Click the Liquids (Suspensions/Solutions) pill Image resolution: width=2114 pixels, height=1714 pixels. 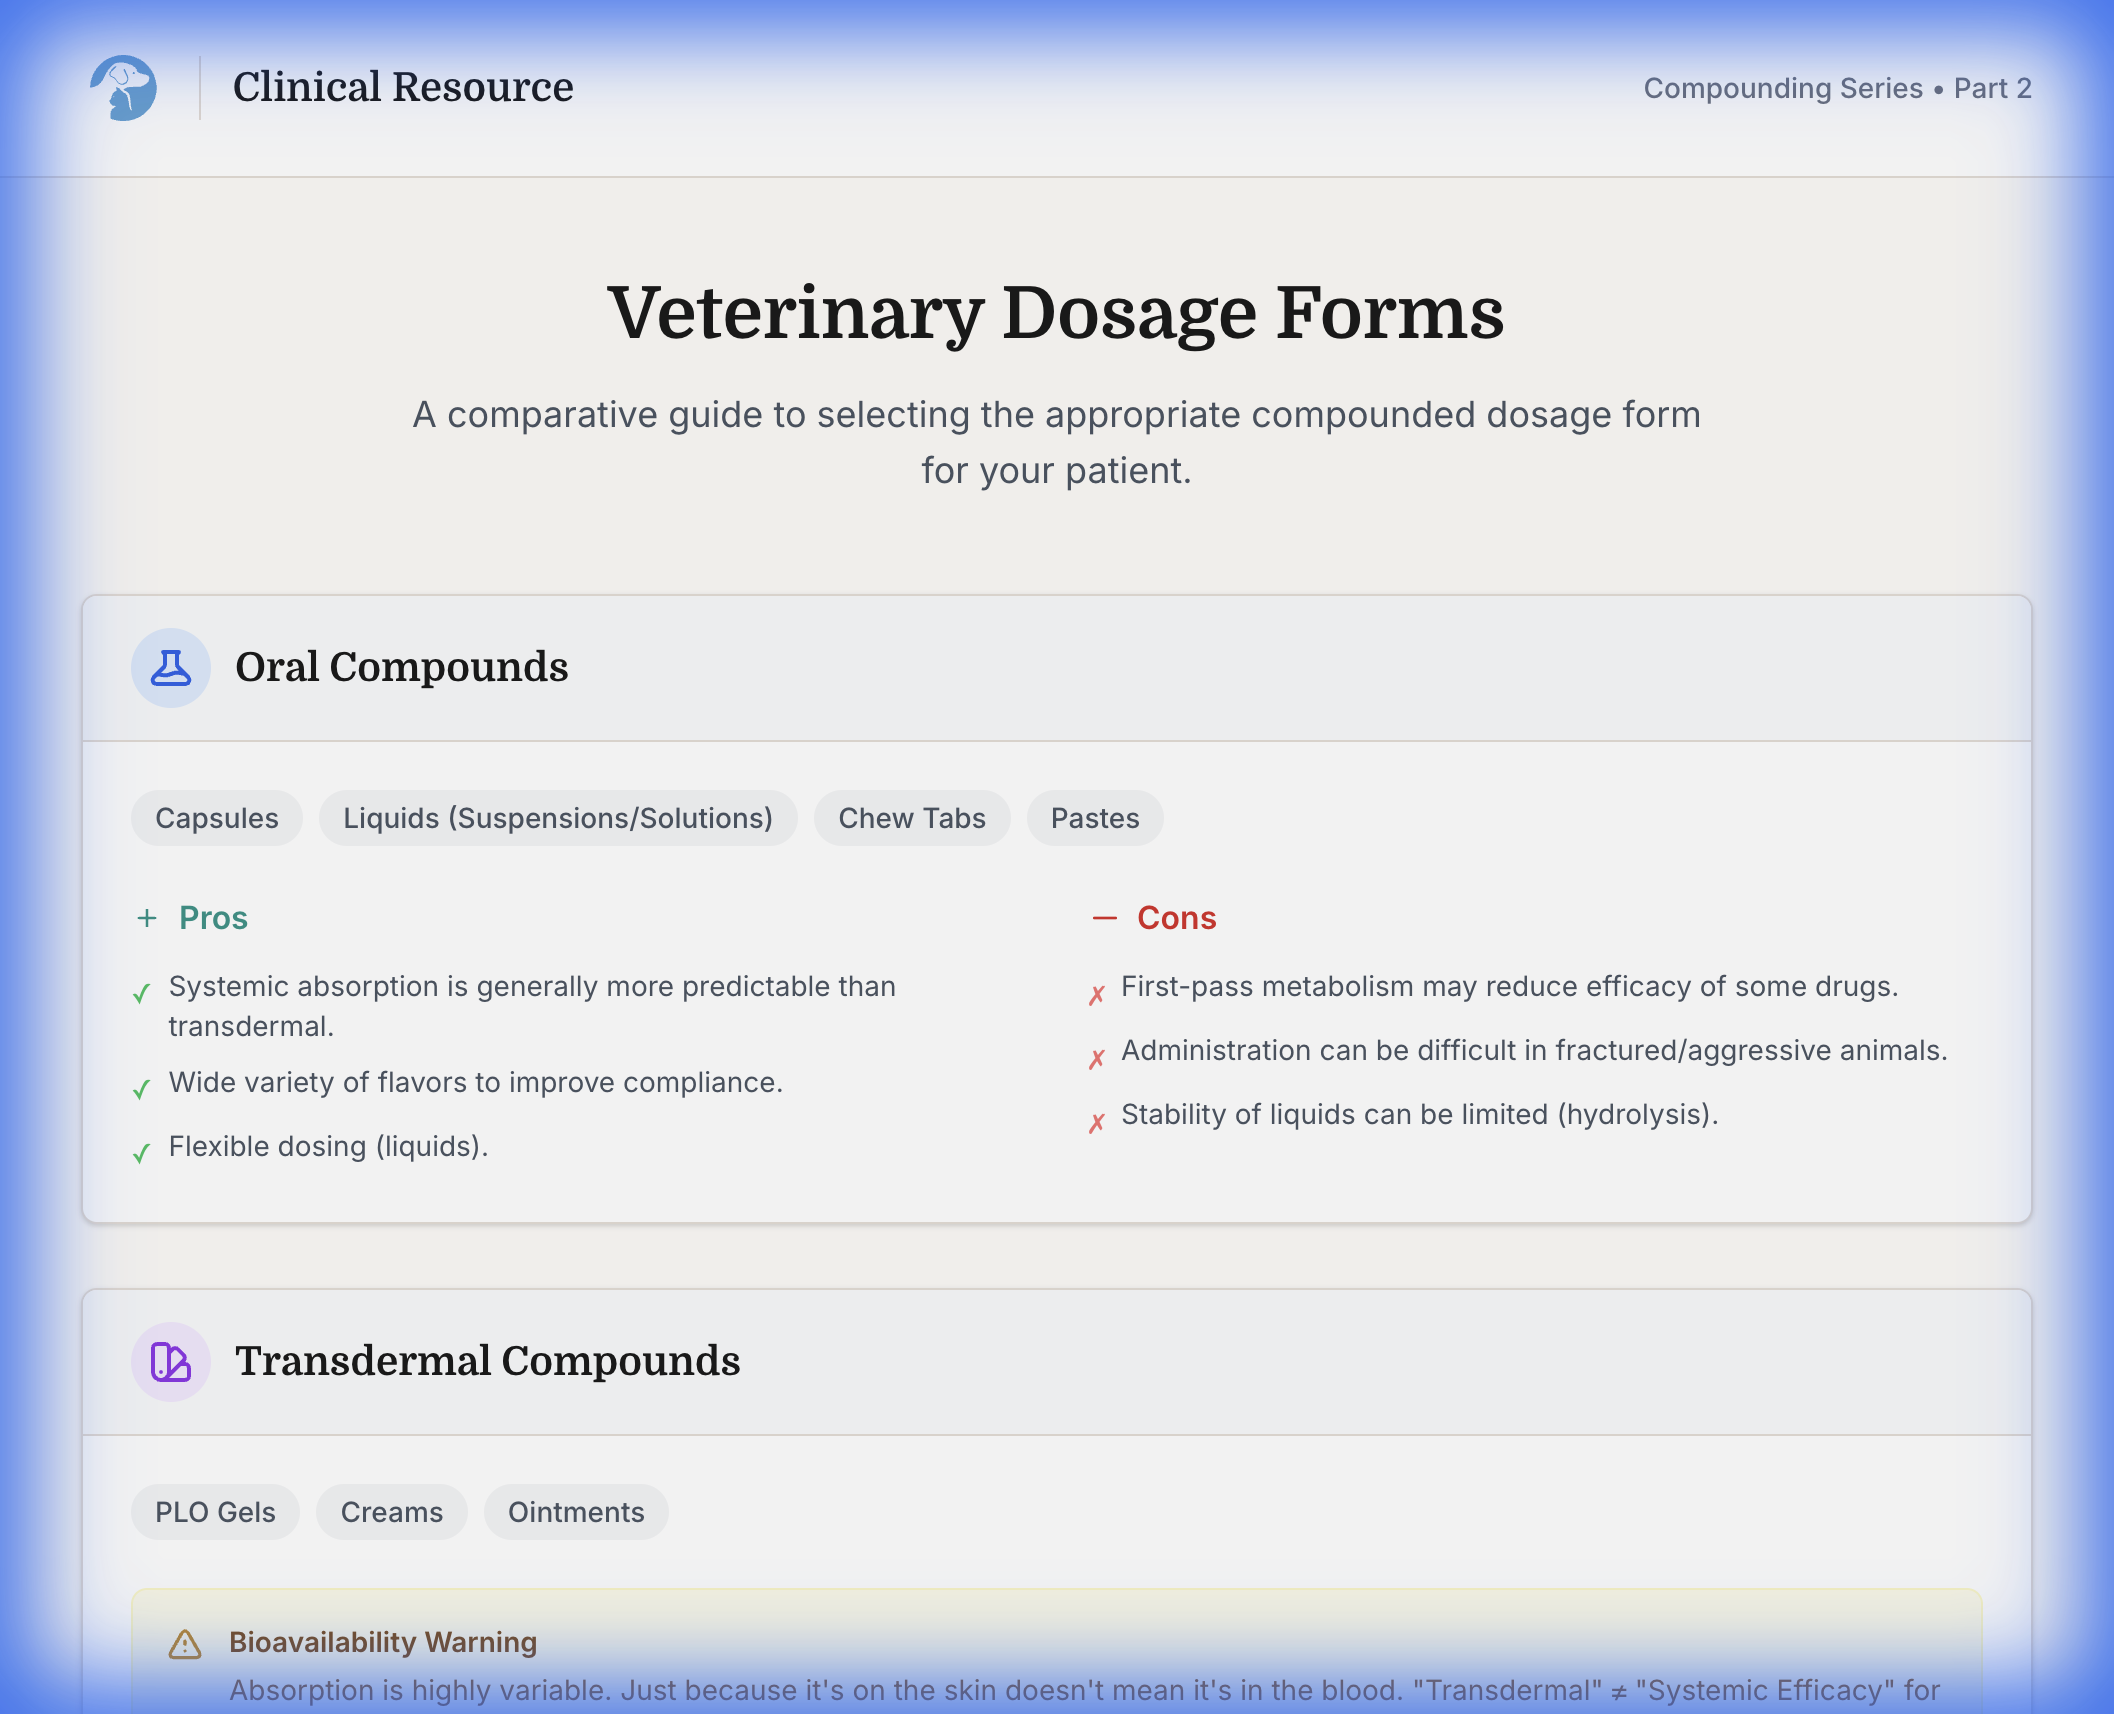[558, 818]
